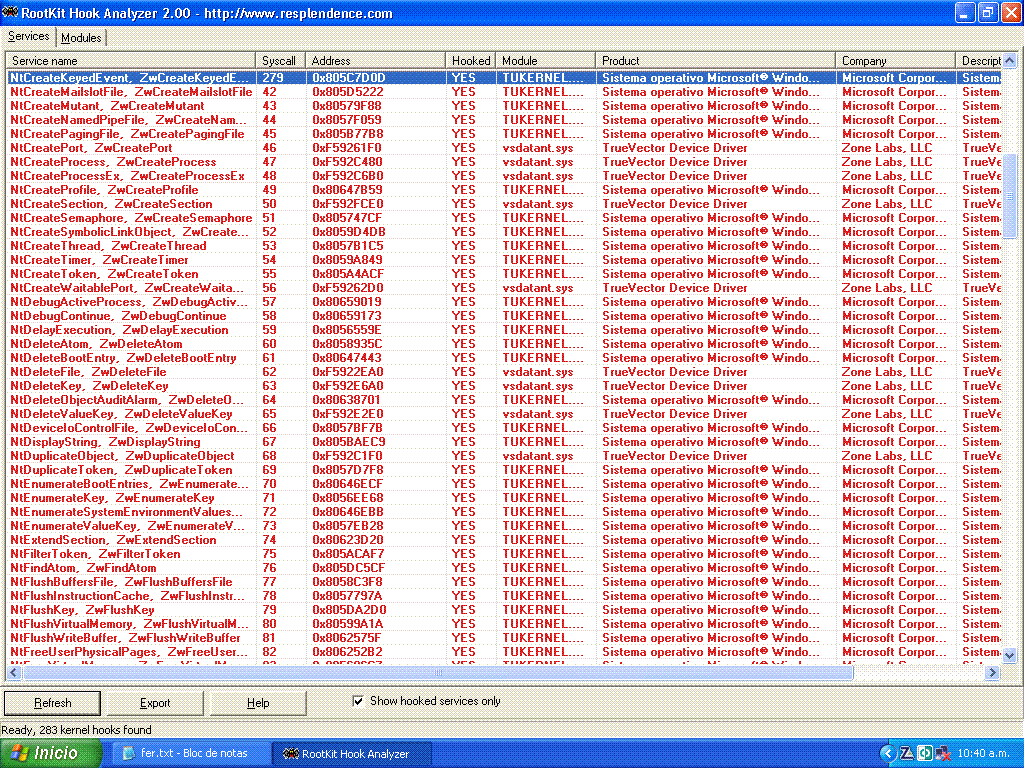Select the NtDeleteFile, ZwDeleteFile row
This screenshot has width=1024, height=768.
pyautogui.click(x=504, y=372)
